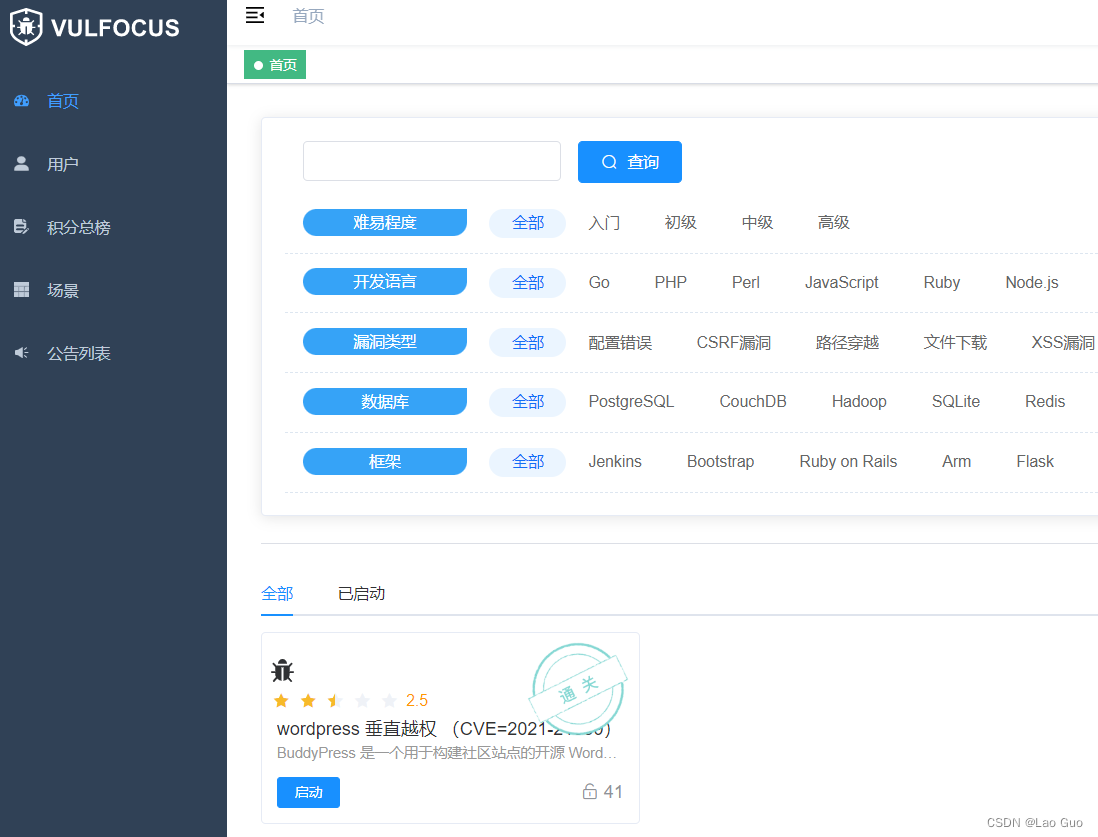Filter vulnerabilities by PHP language

pyautogui.click(x=670, y=282)
